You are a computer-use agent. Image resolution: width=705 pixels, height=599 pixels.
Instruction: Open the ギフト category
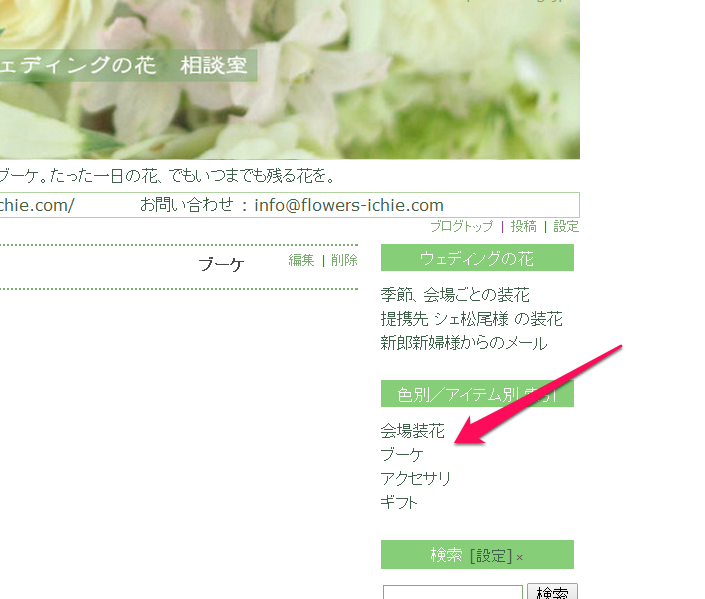tap(399, 502)
